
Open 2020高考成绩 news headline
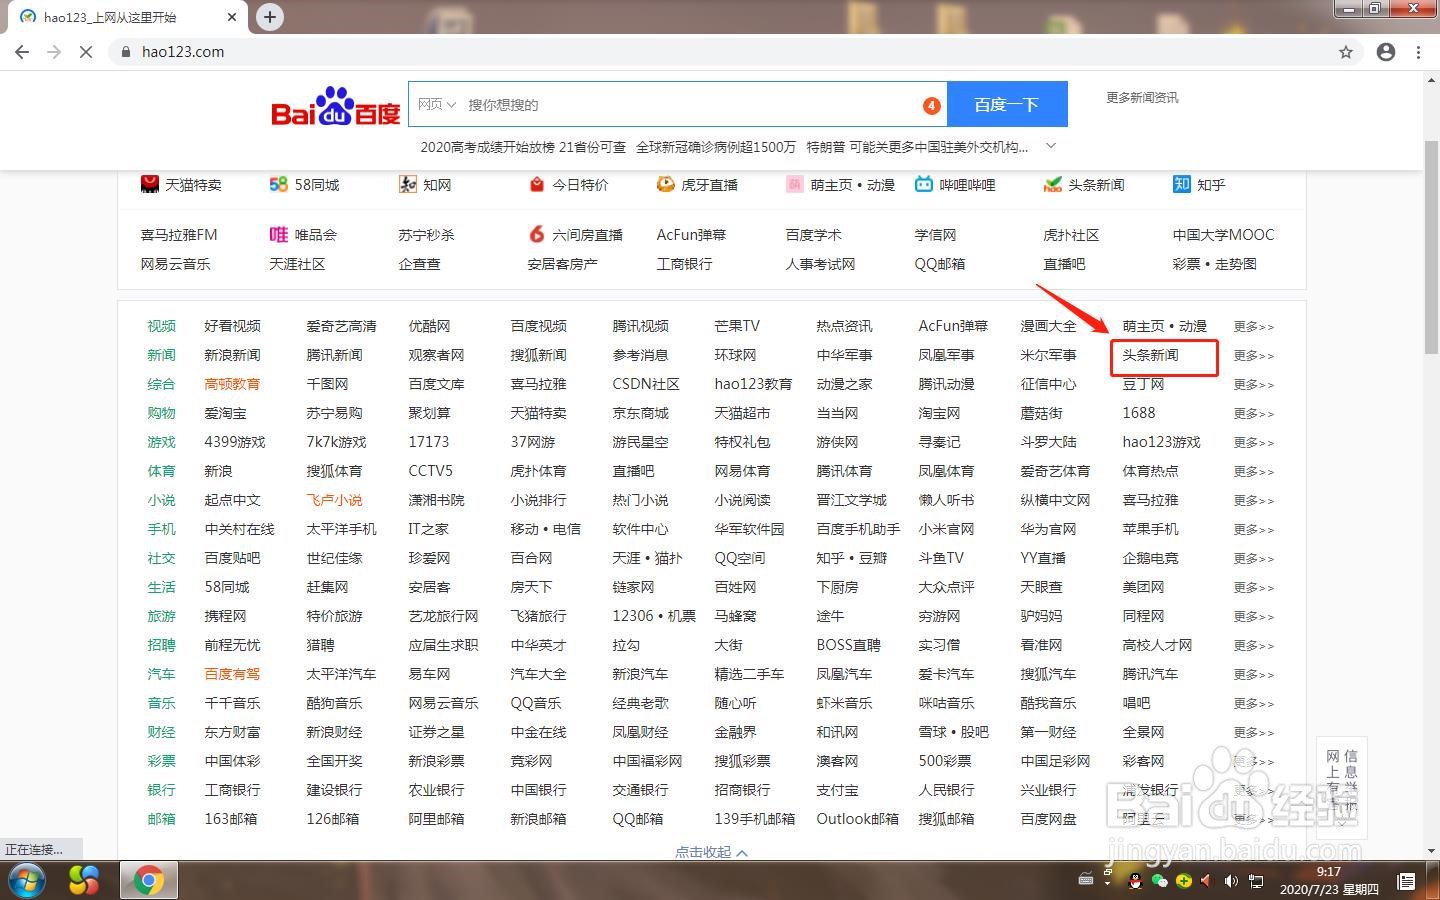coord(523,147)
